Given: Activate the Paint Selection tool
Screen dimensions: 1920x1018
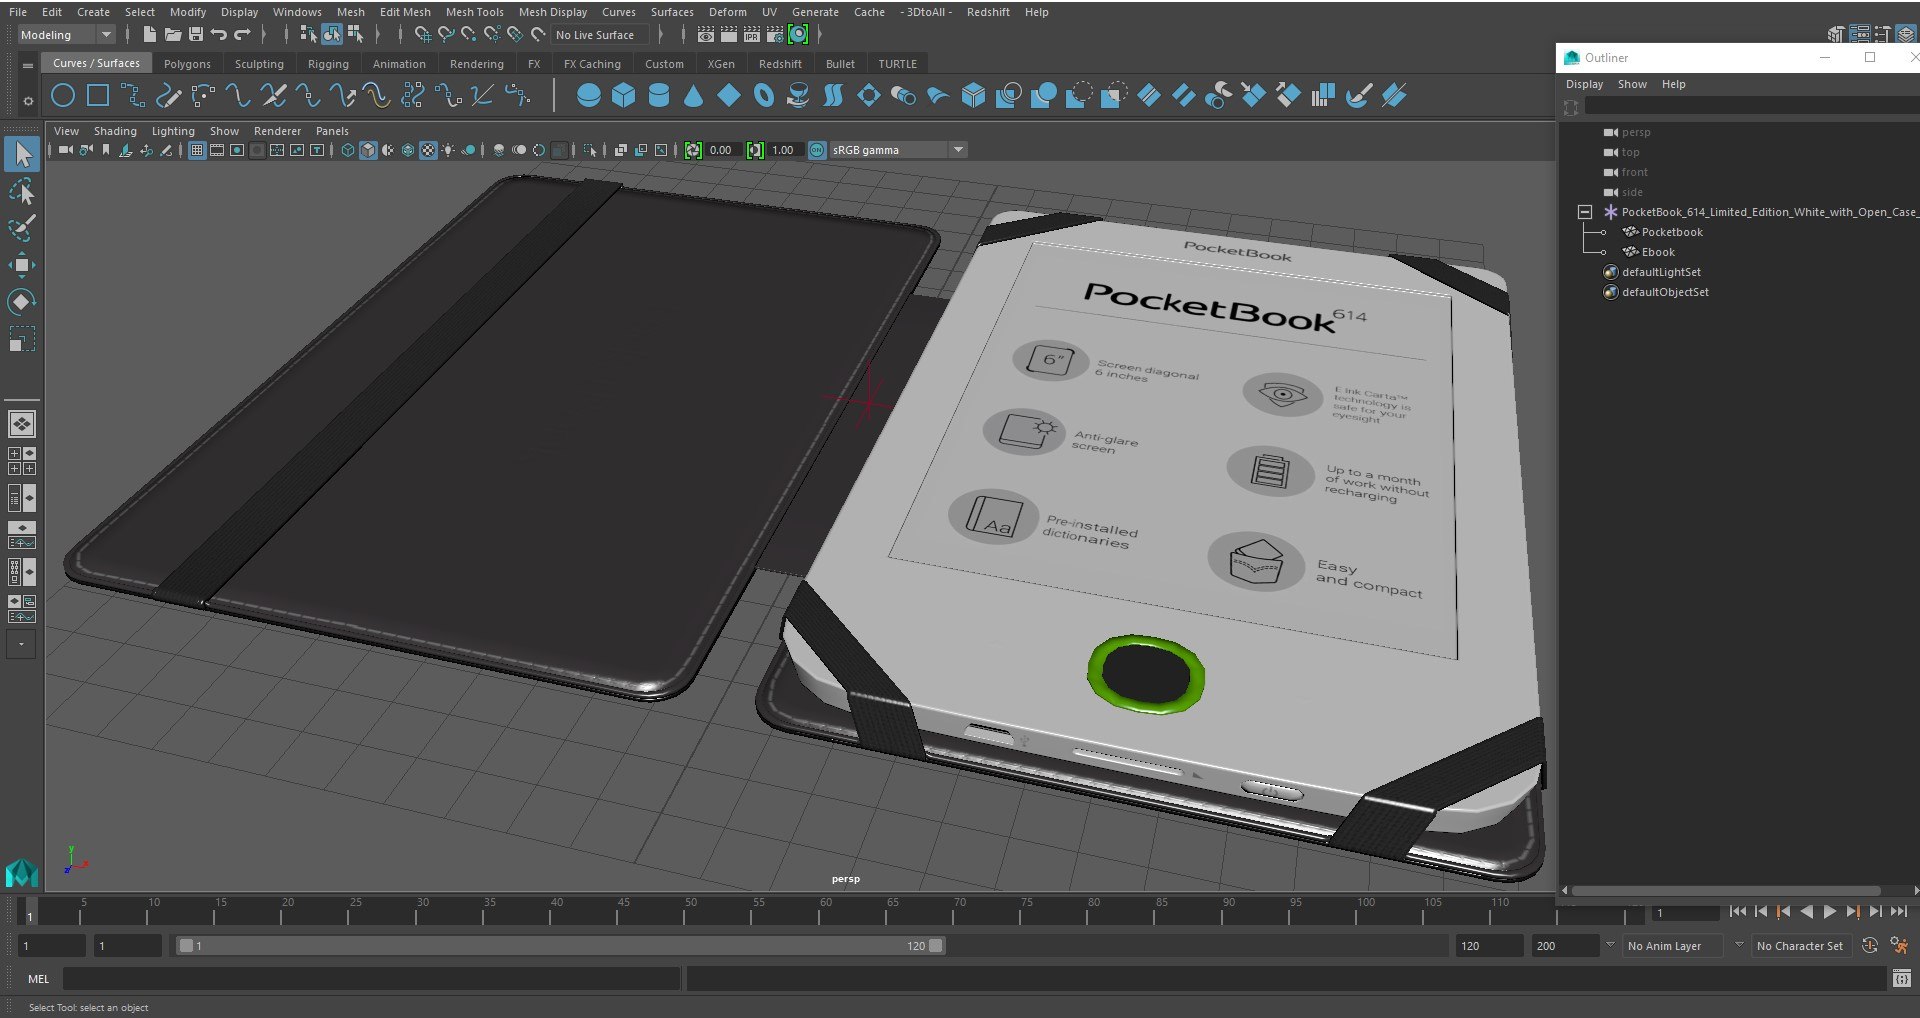Looking at the screenshot, I should click(x=22, y=228).
